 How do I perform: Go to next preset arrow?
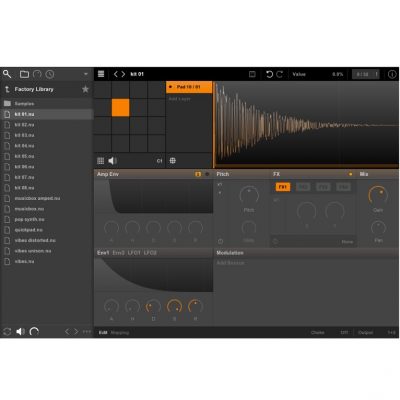(x=123, y=74)
